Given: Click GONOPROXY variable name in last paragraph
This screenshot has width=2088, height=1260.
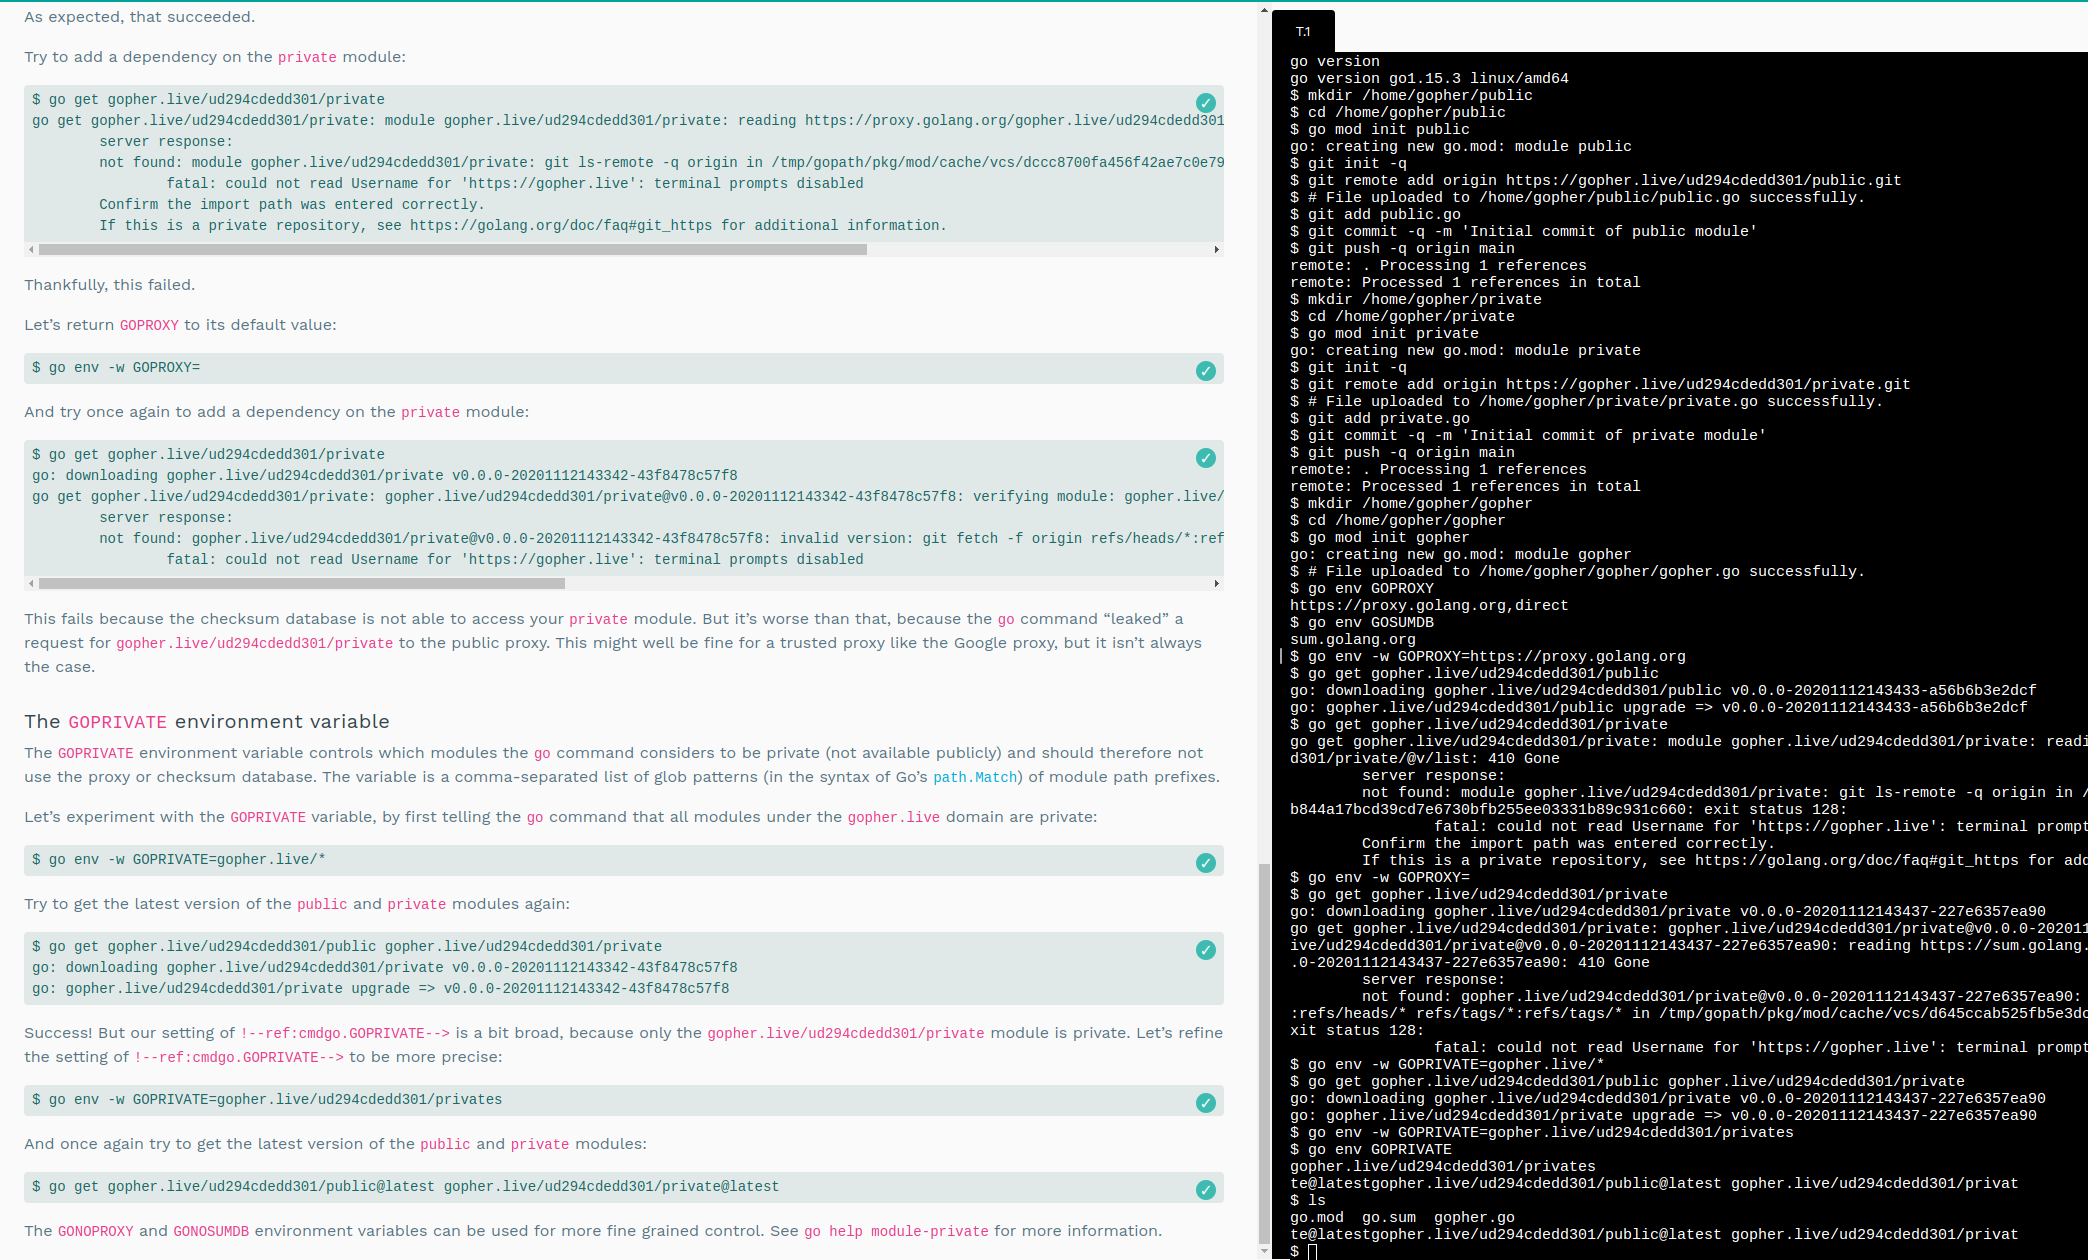Looking at the screenshot, I should [x=95, y=1231].
